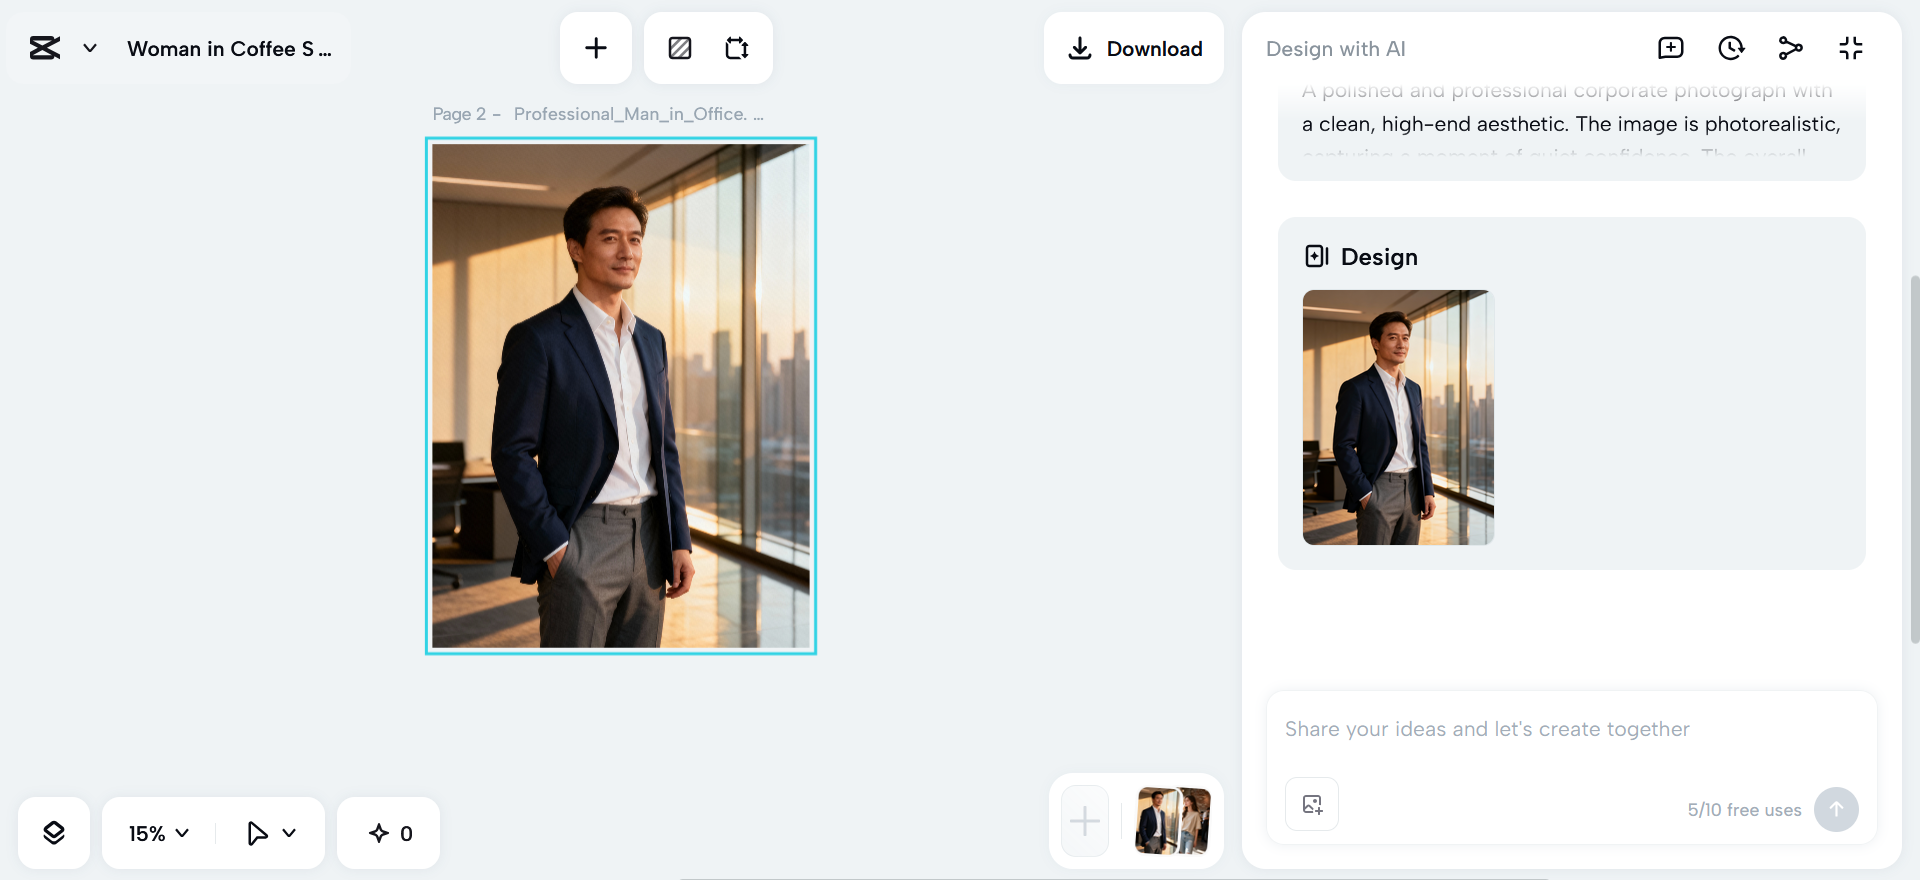
Task: Click the CapCut logo icon
Action: [x=45, y=48]
